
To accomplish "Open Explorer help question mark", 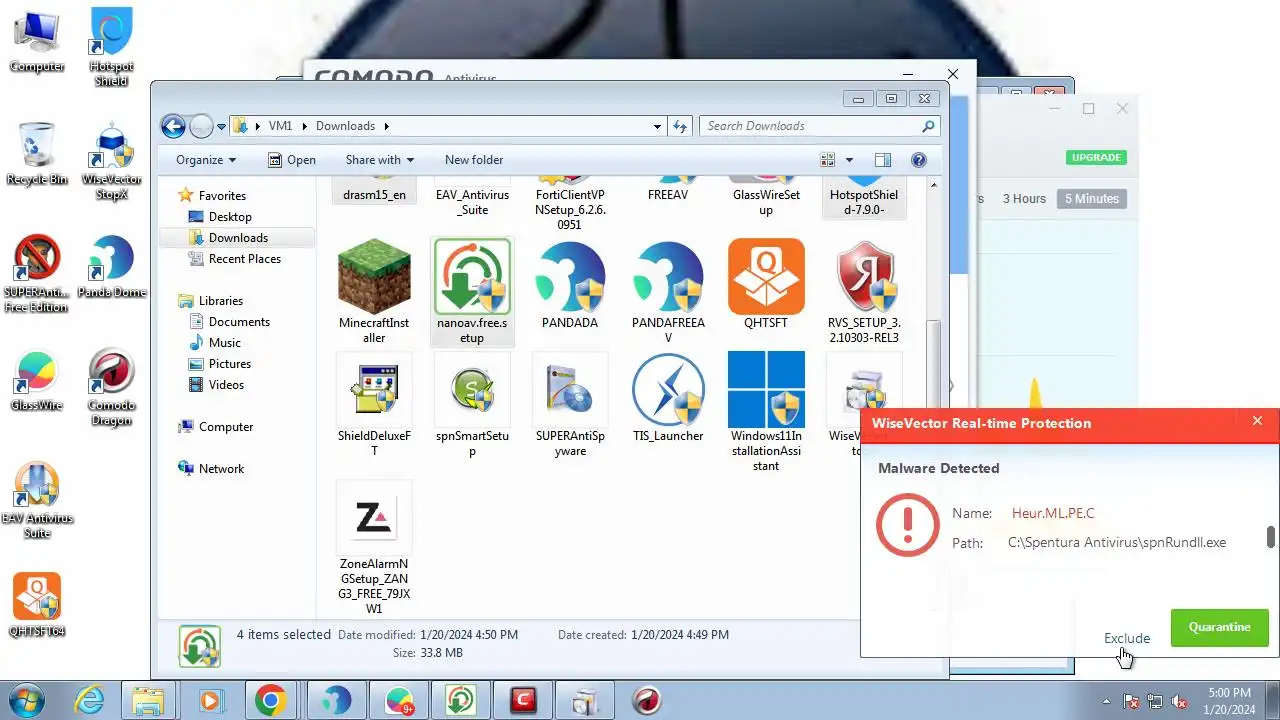I will pyautogui.click(x=919, y=160).
